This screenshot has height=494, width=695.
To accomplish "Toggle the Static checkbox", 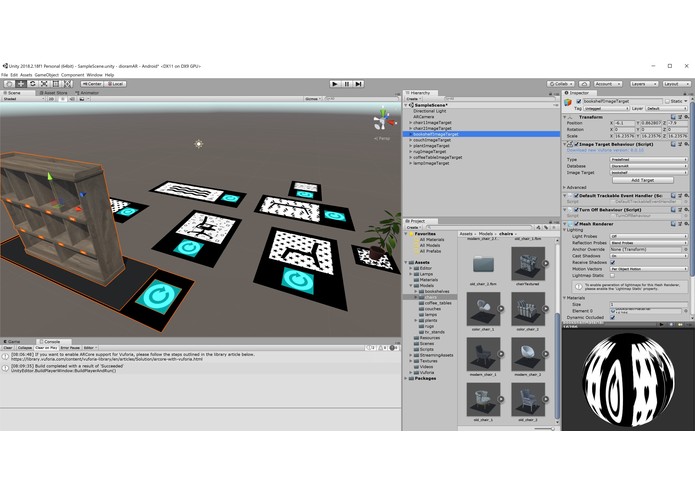I will pos(668,101).
